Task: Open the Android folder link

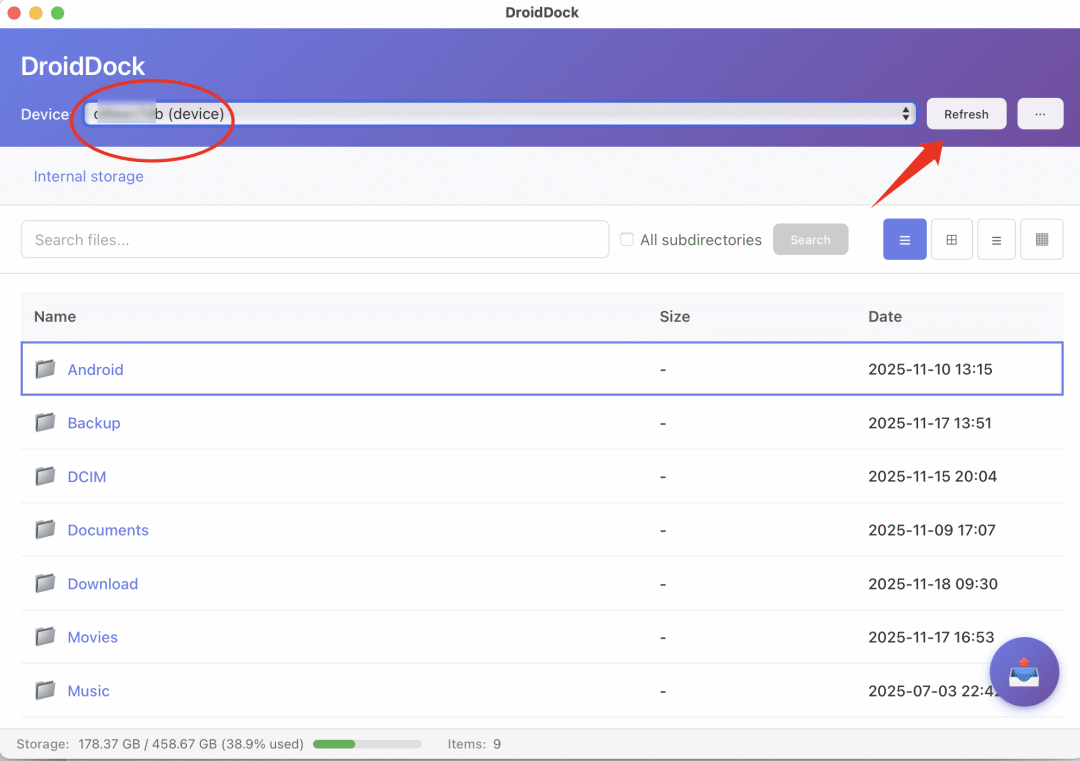Action: click(96, 370)
